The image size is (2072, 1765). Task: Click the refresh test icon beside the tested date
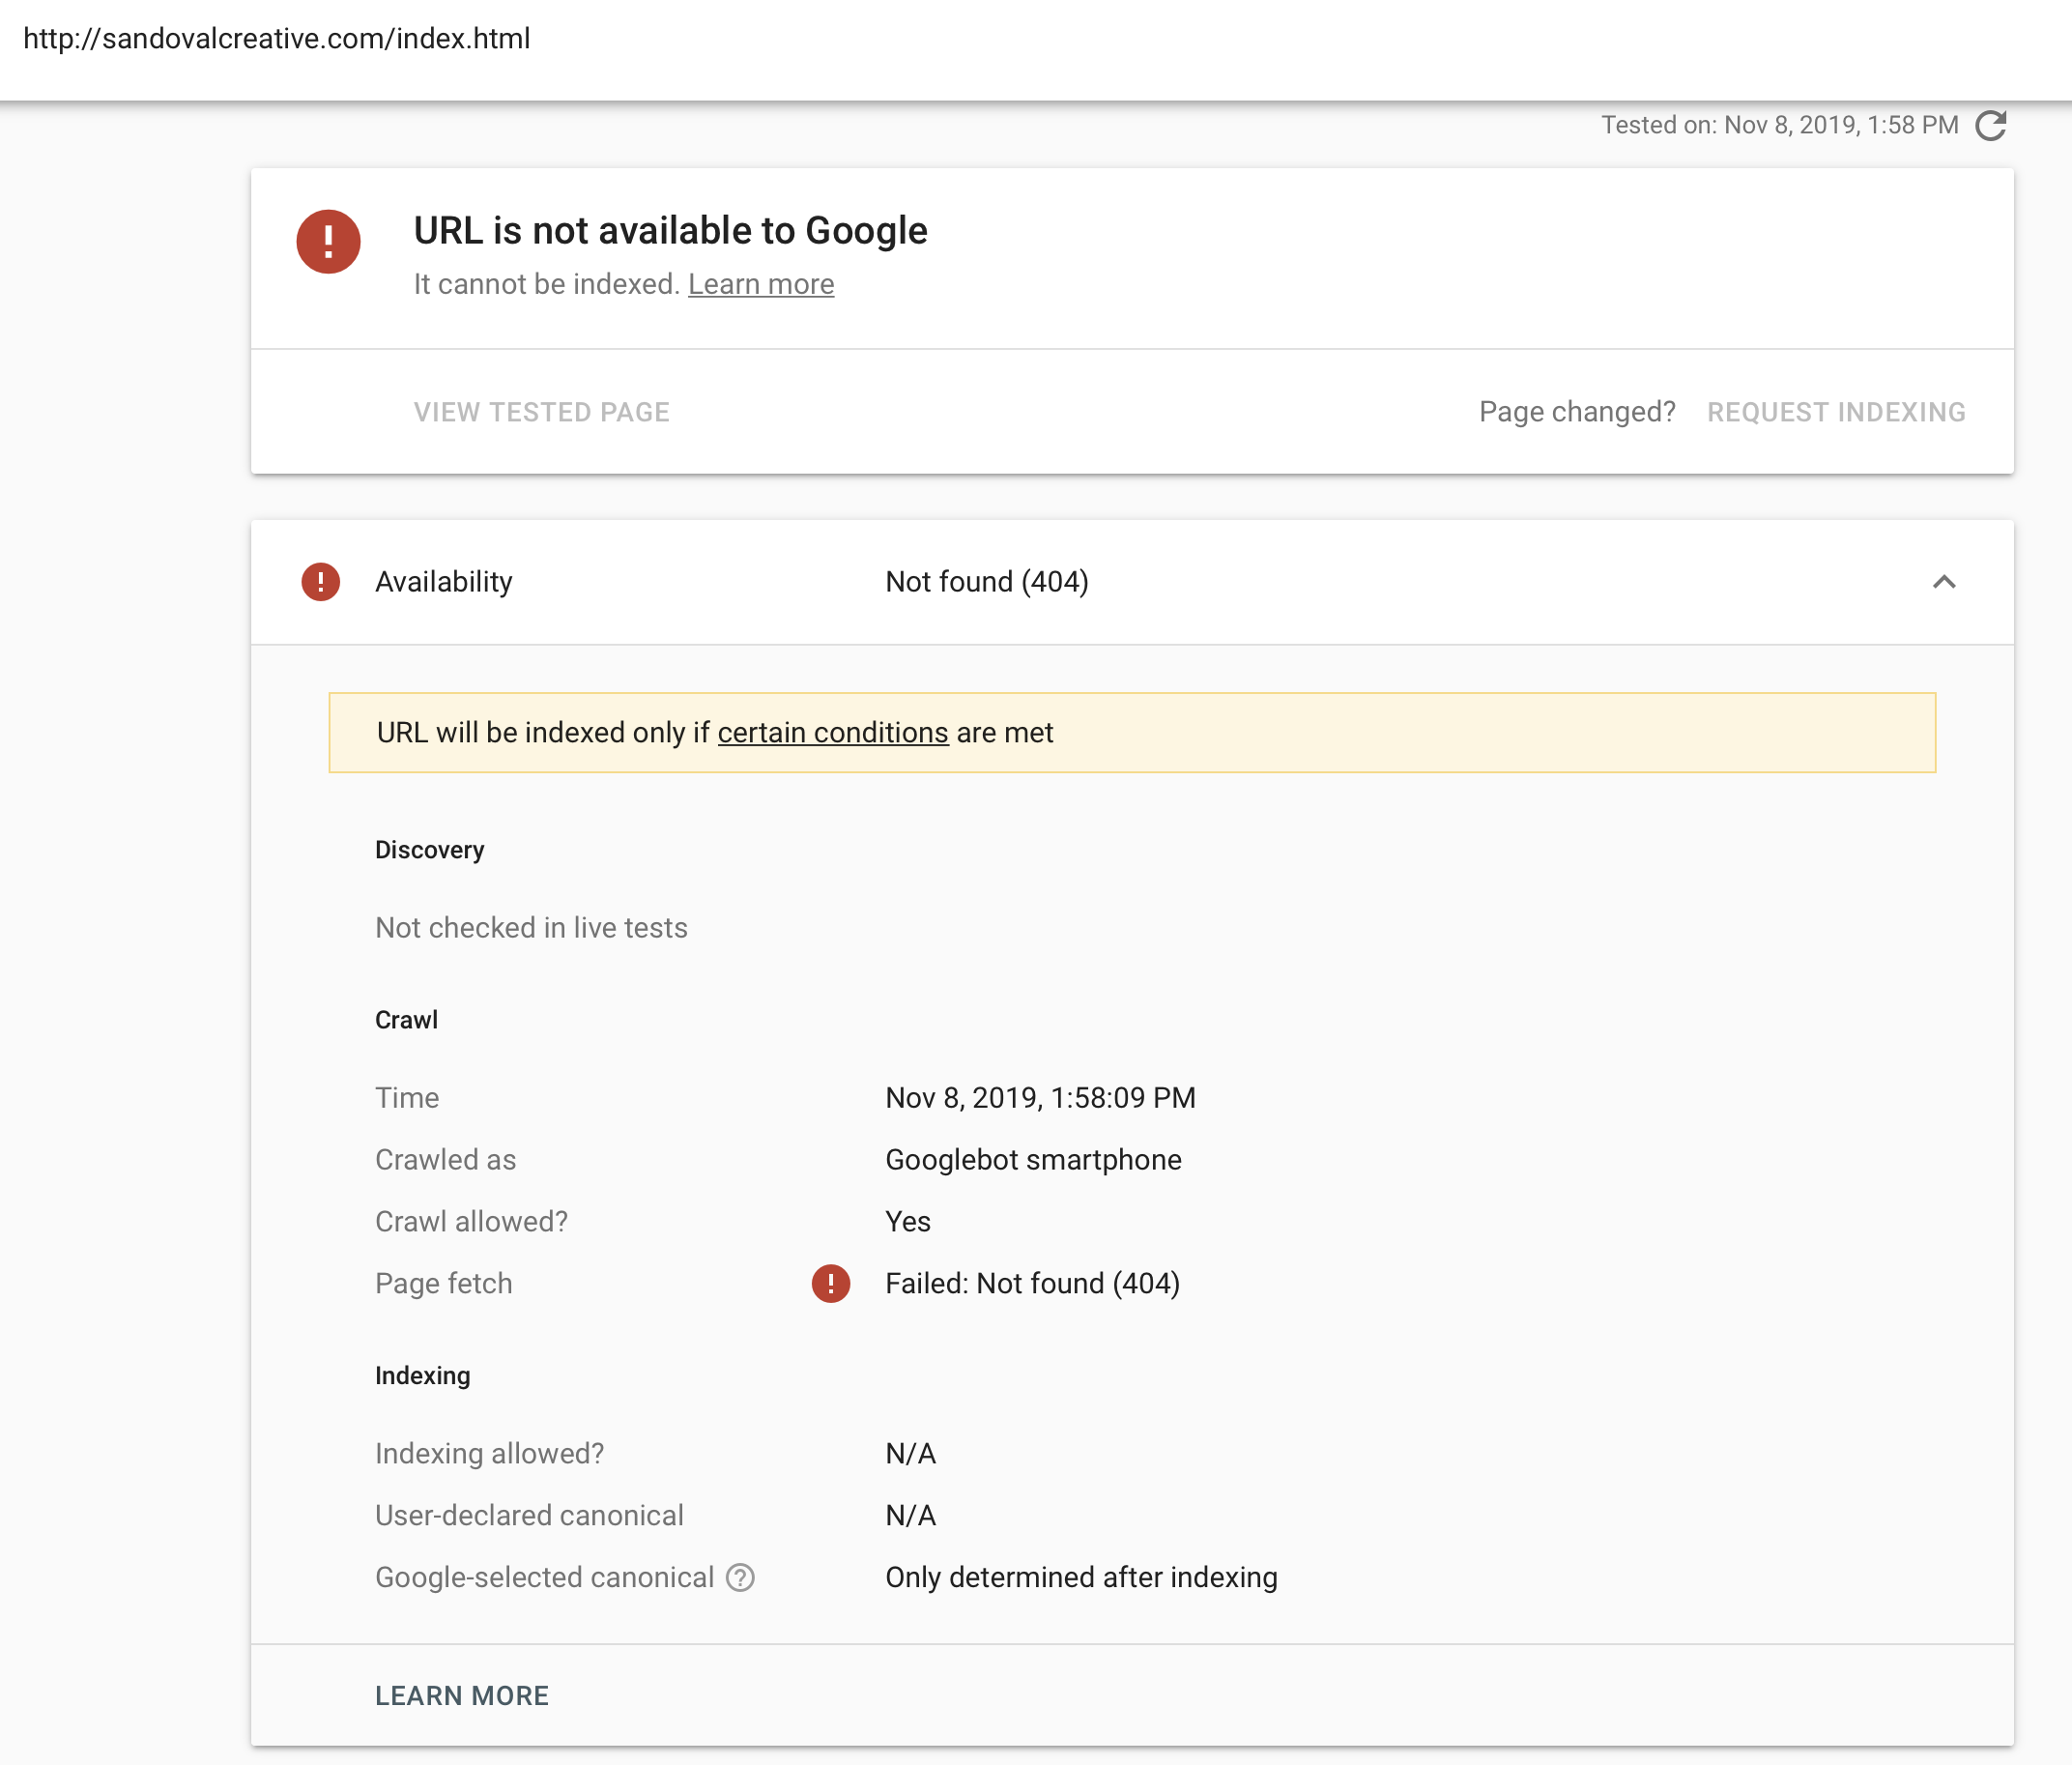coord(1990,126)
